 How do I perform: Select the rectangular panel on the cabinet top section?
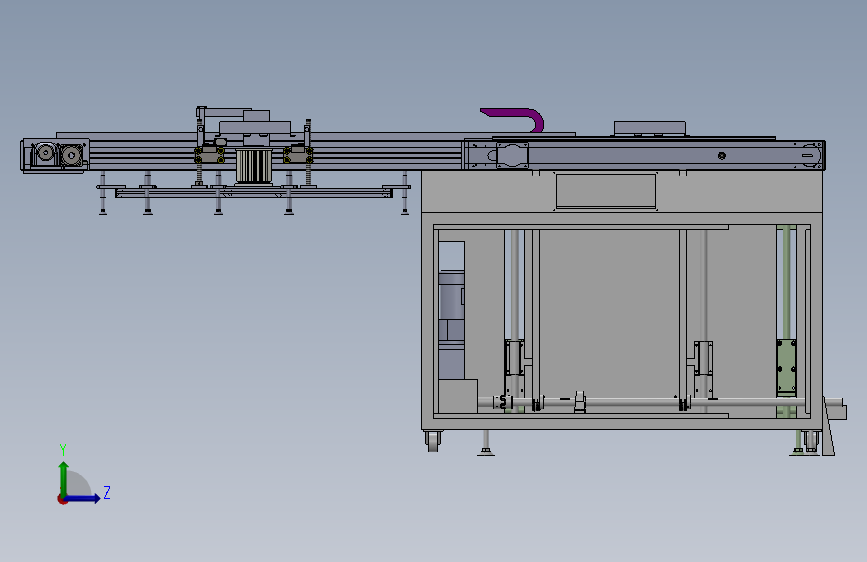[606, 191]
